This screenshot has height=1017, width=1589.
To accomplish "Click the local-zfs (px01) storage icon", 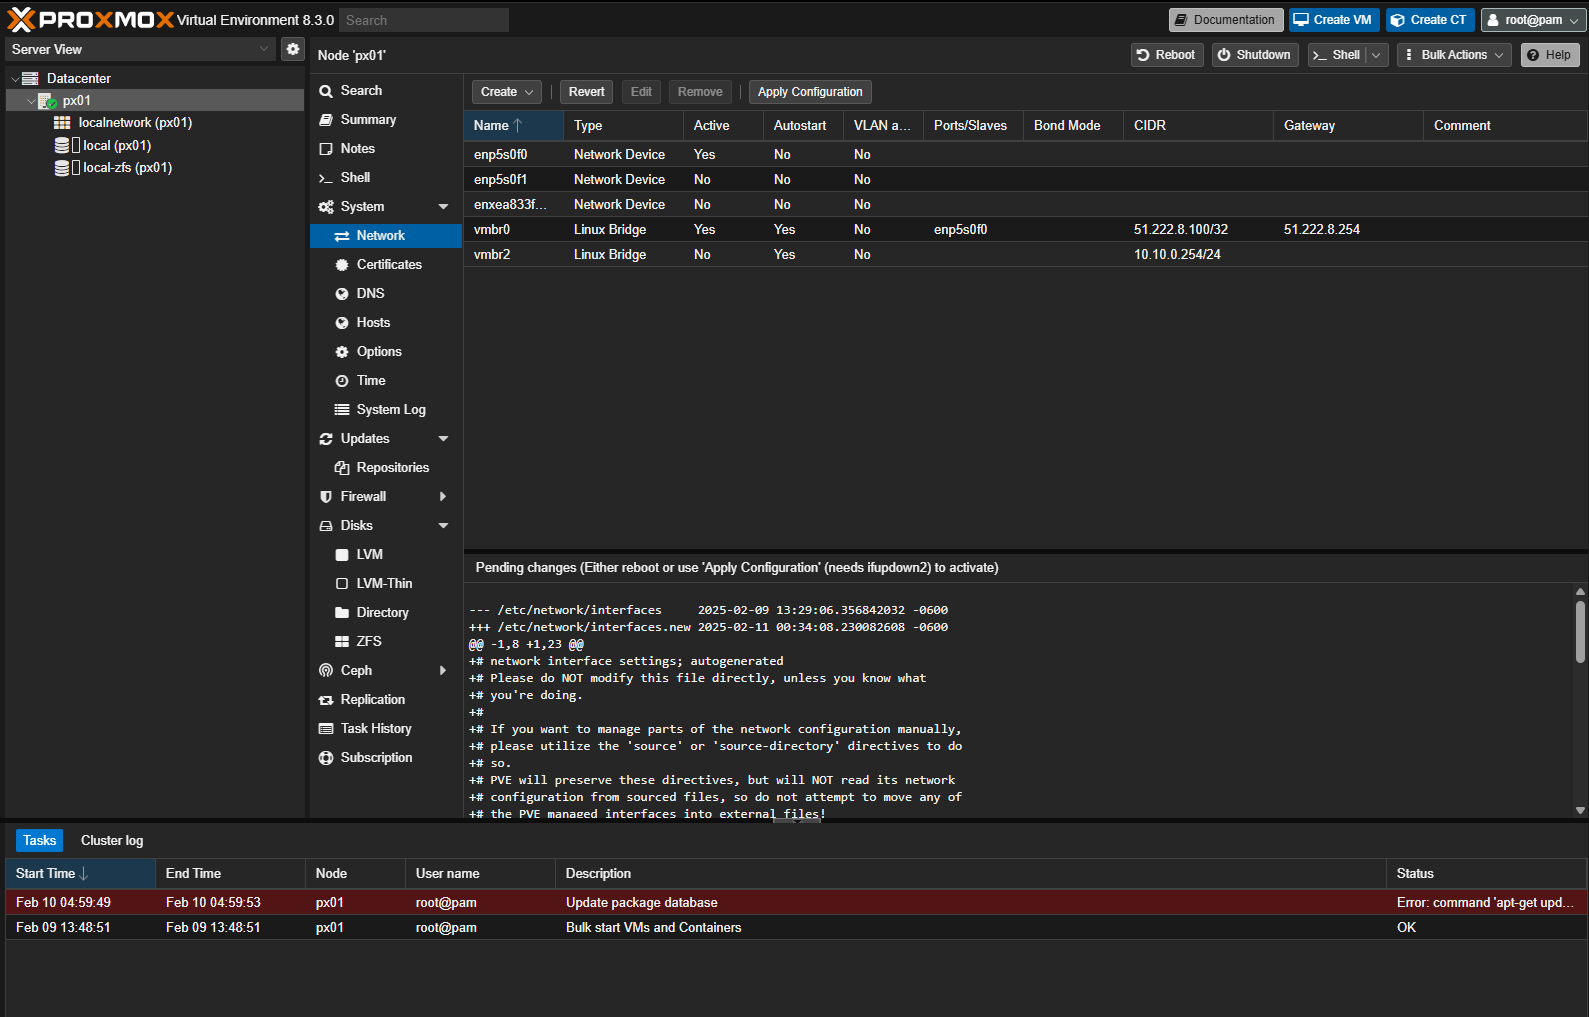I will click(x=62, y=167).
